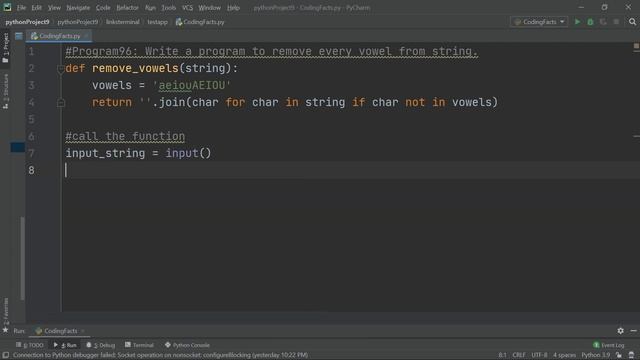The image size is (640, 360).
Task: Open the Structure tool window sidebar button
Action: coord(5,91)
